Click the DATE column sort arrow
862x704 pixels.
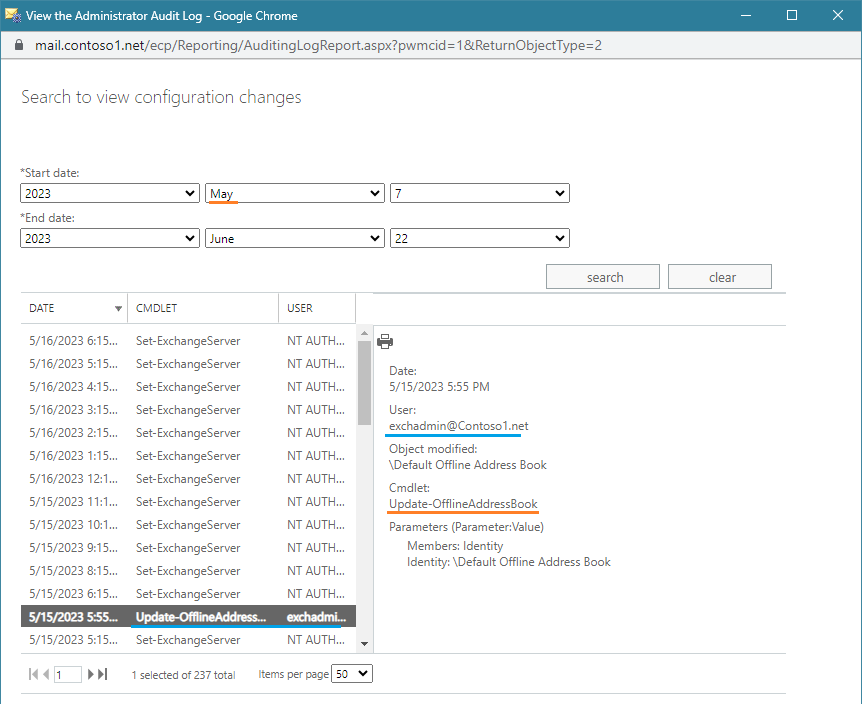(x=118, y=308)
